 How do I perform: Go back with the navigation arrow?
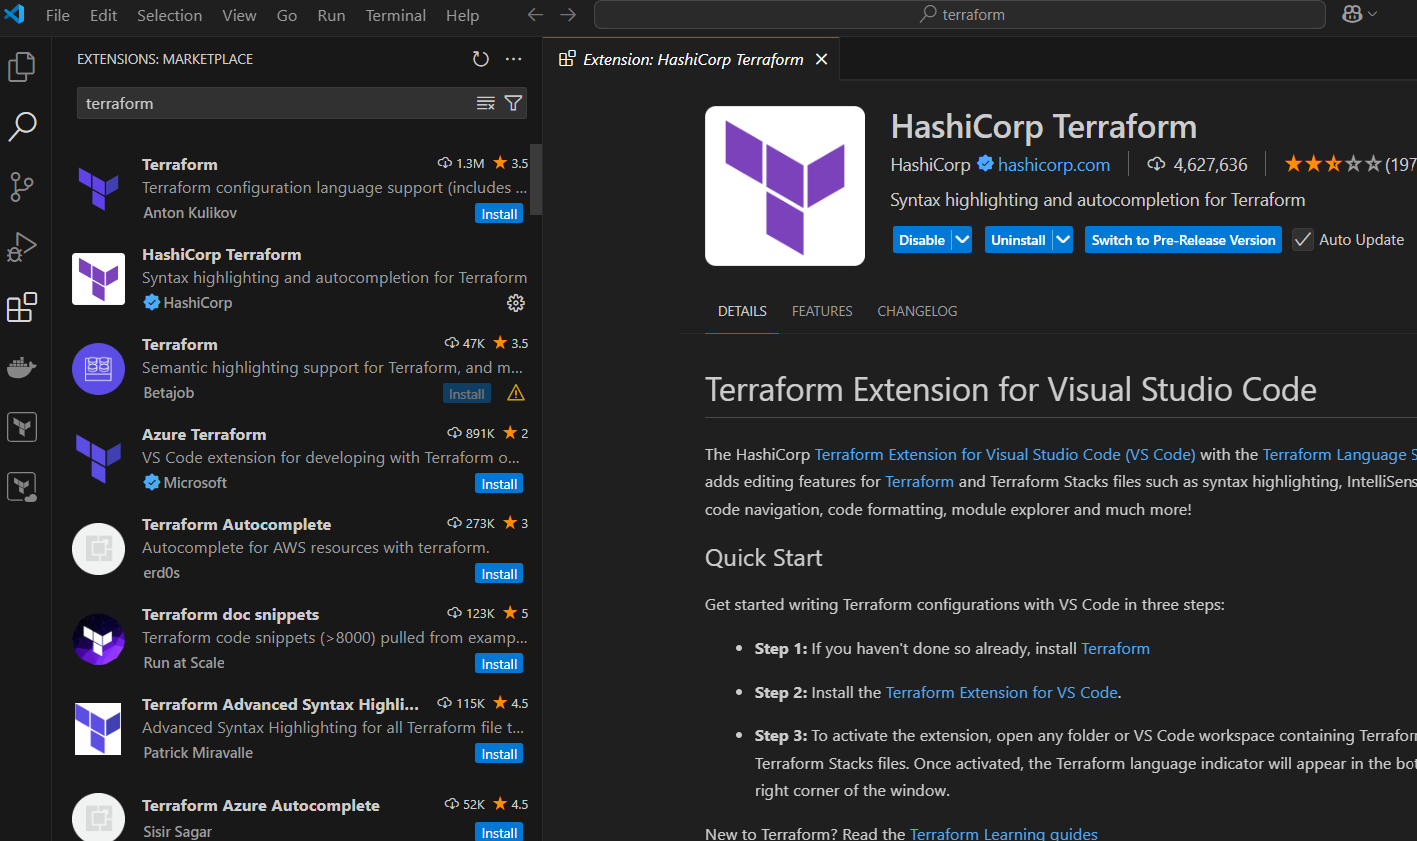click(535, 15)
